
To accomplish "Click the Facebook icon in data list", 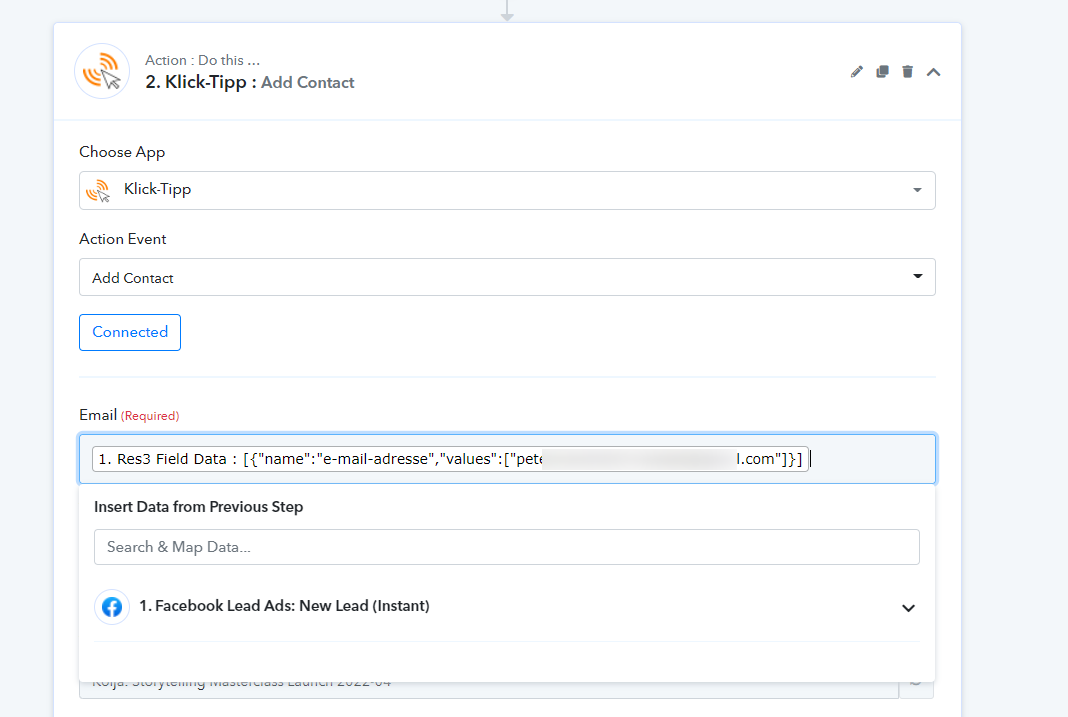I will pyautogui.click(x=112, y=607).
